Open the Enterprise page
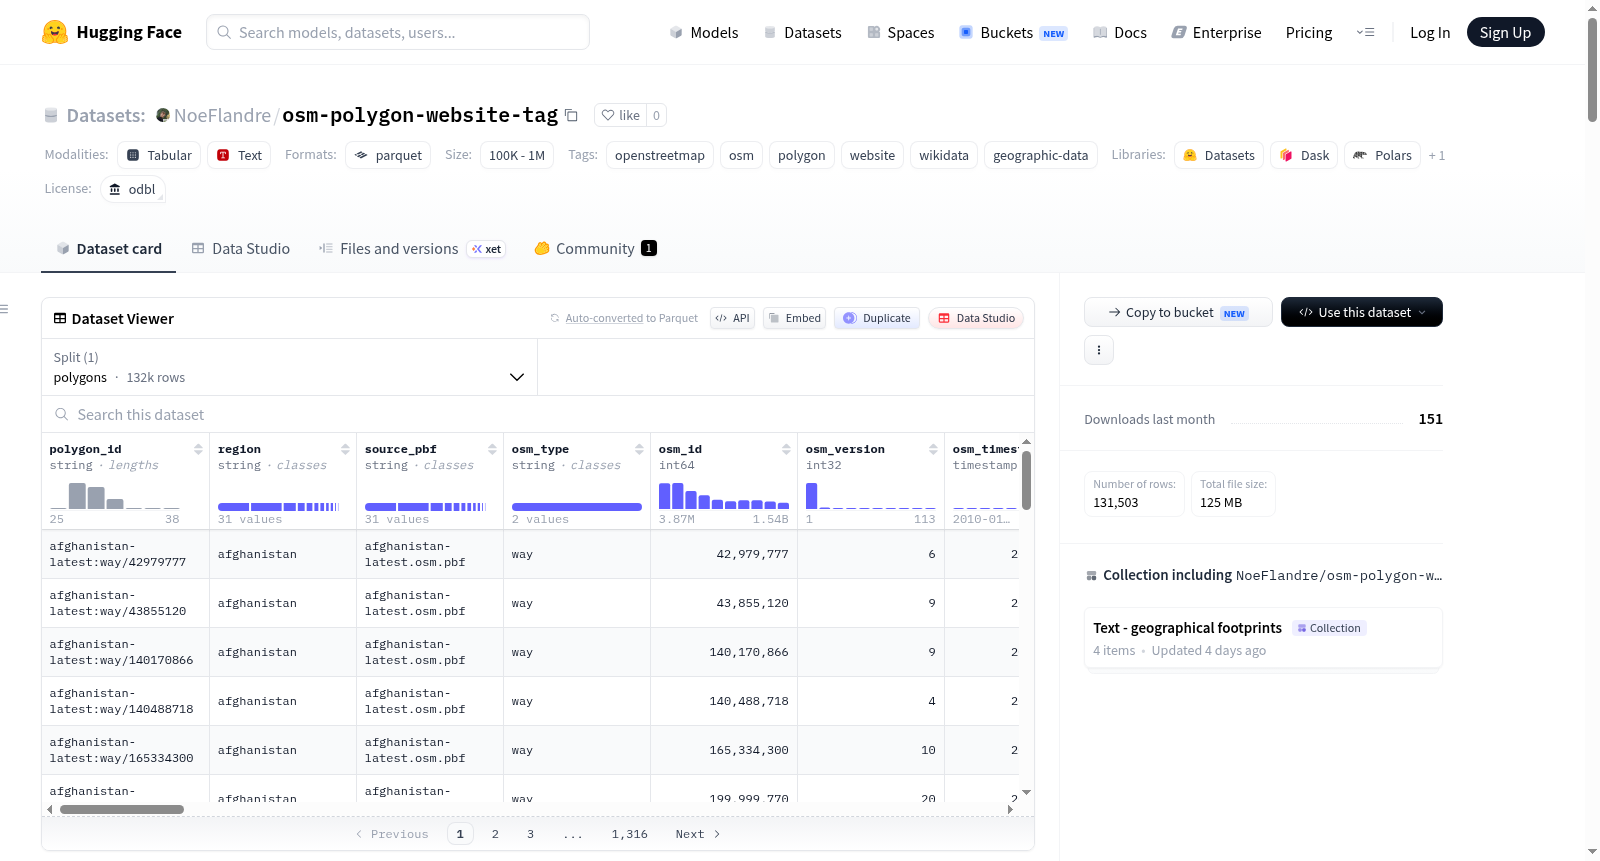Screen dimensions: 1600x861 pyautogui.click(x=1217, y=32)
